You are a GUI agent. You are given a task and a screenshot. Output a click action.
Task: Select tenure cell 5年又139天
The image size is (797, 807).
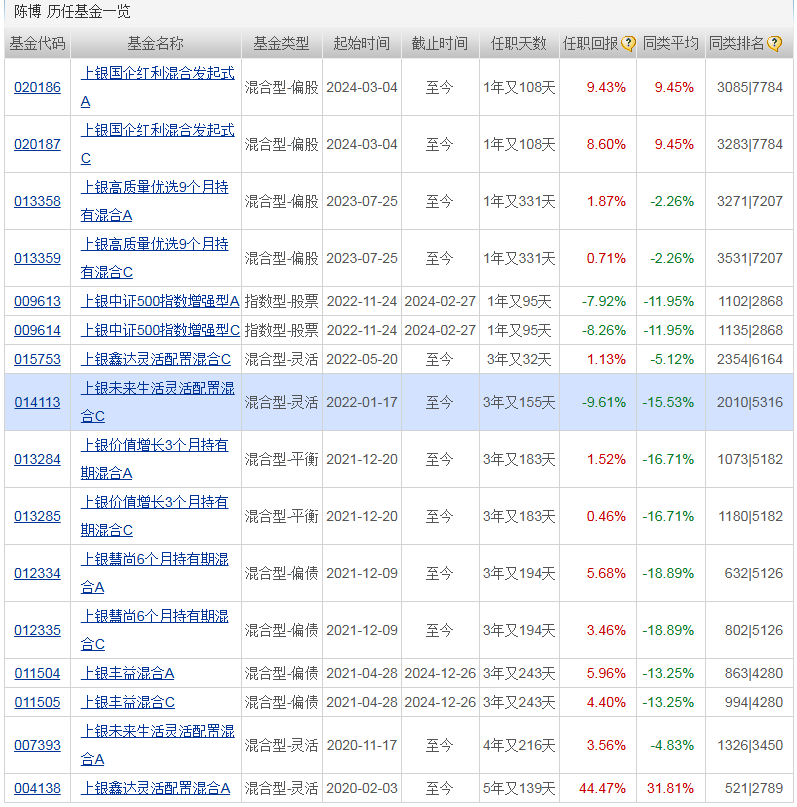[x=519, y=788]
